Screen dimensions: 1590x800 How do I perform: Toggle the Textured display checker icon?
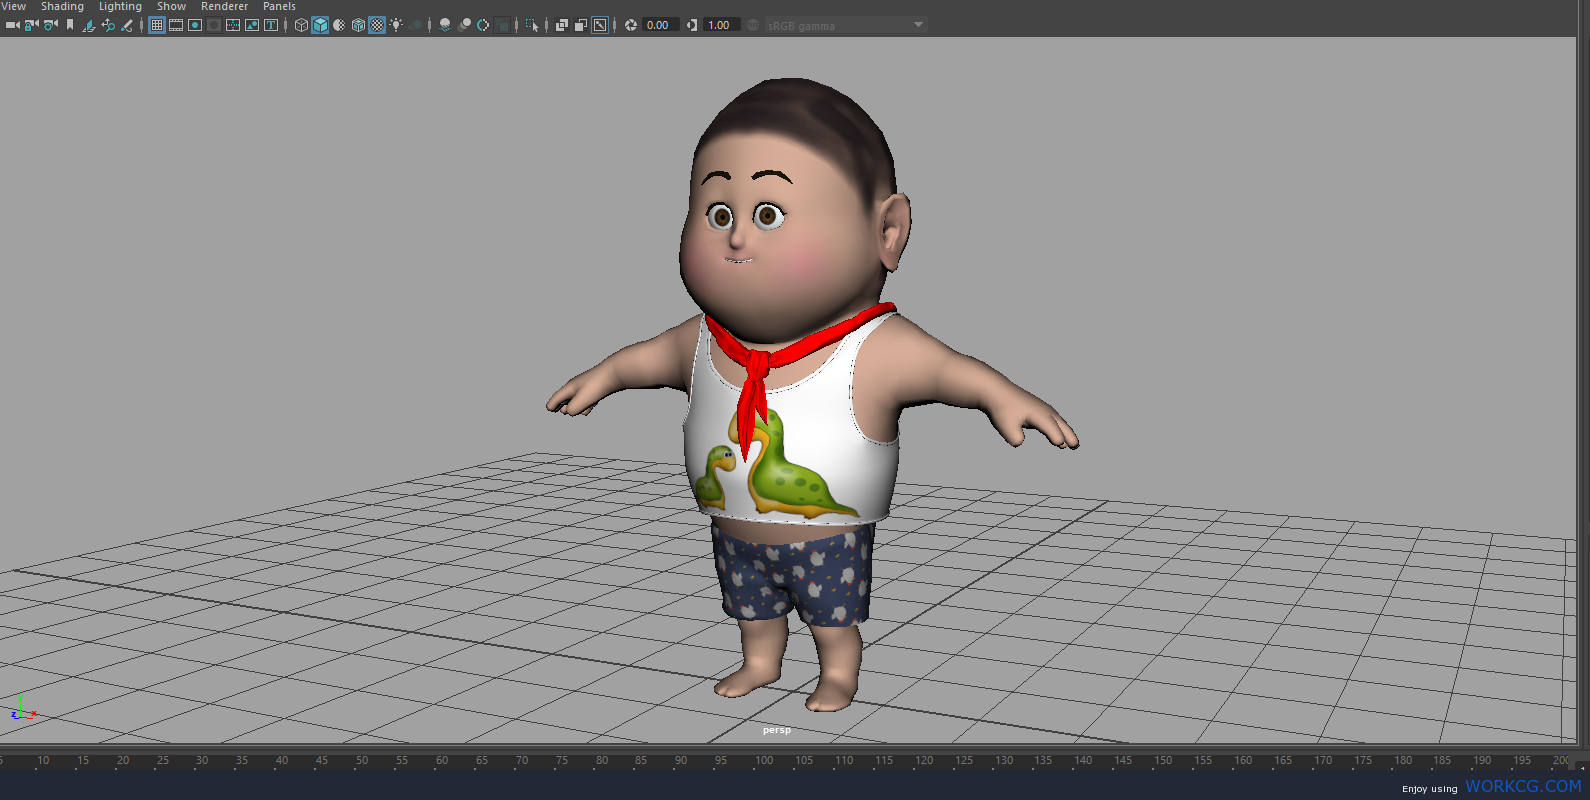pos(377,25)
